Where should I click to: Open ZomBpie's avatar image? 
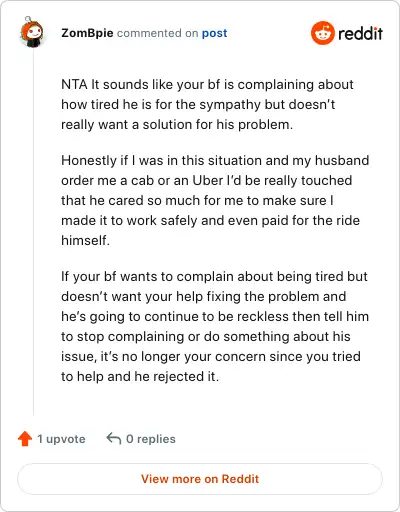[32, 32]
